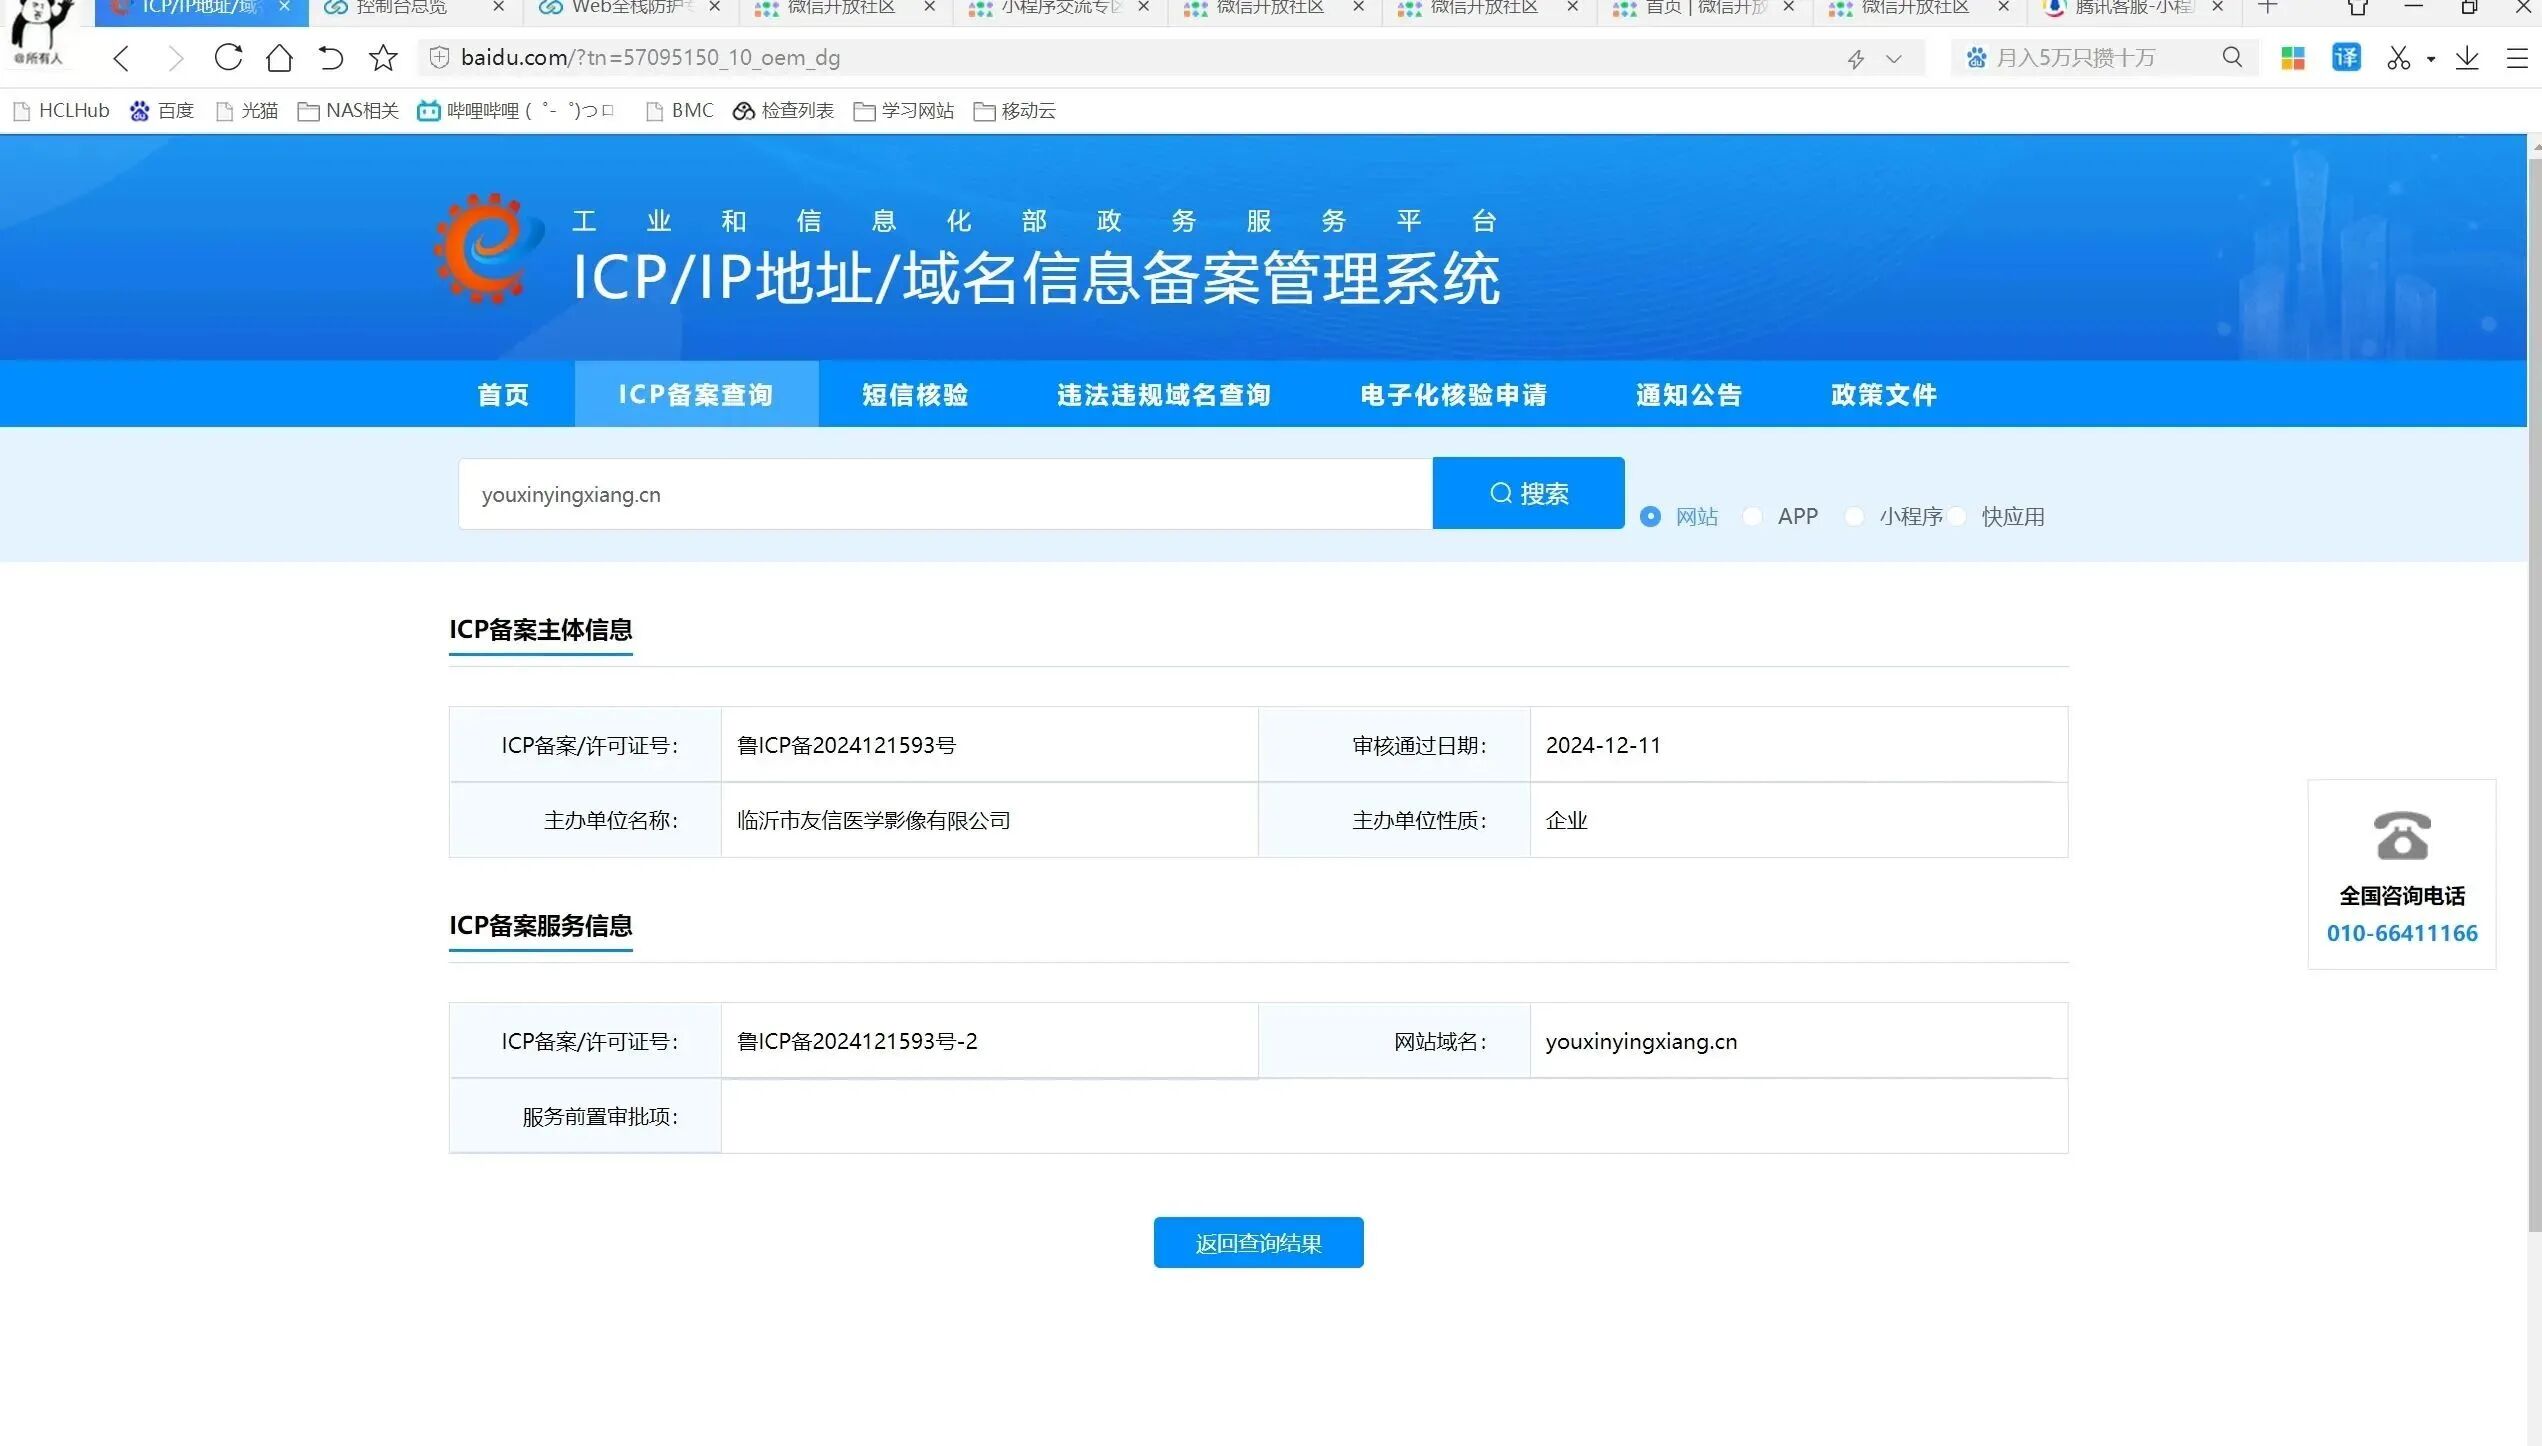Open the browser hamburger menu
This screenshot has width=2542, height=1446.
click(2517, 58)
